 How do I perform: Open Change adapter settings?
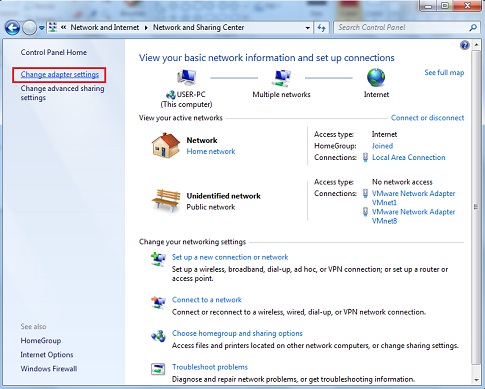coord(60,75)
